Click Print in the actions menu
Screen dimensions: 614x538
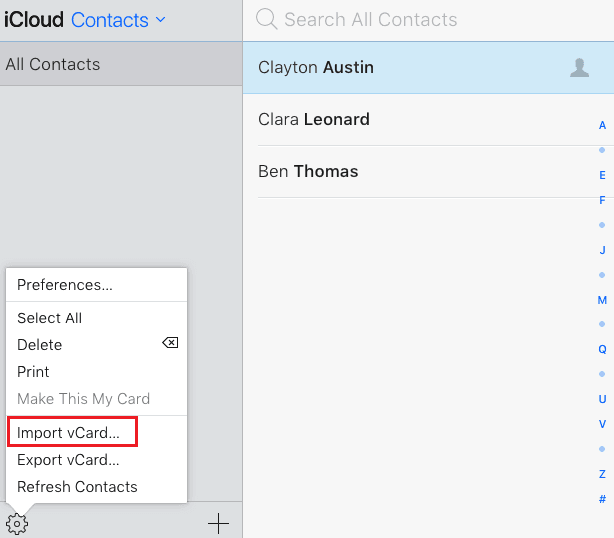tap(33, 371)
